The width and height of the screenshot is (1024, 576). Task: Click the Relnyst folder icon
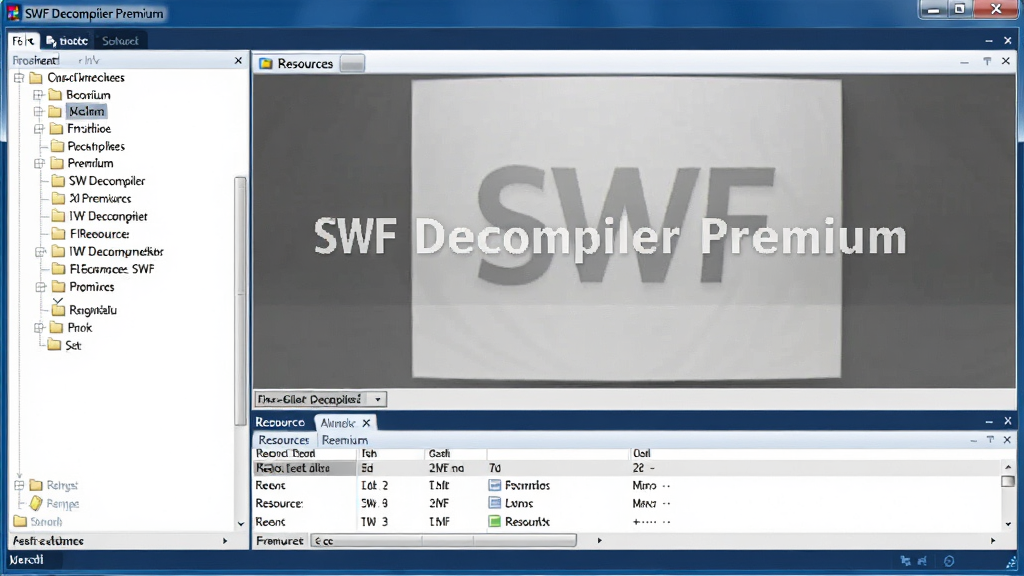pos(36,485)
